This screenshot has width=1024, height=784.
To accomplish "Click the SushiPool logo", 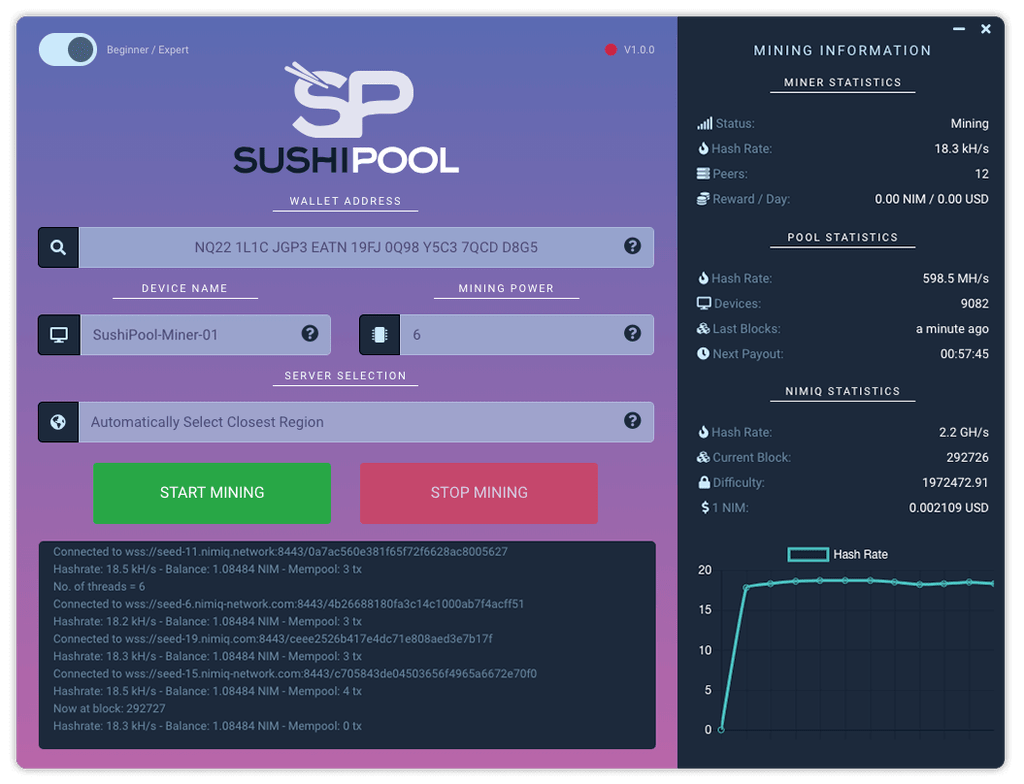I will [x=346, y=118].
